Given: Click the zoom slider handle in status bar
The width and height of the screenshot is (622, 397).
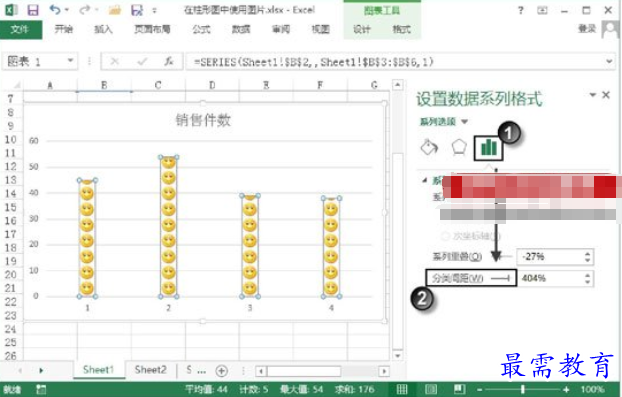Looking at the screenshot, I should [523, 389].
